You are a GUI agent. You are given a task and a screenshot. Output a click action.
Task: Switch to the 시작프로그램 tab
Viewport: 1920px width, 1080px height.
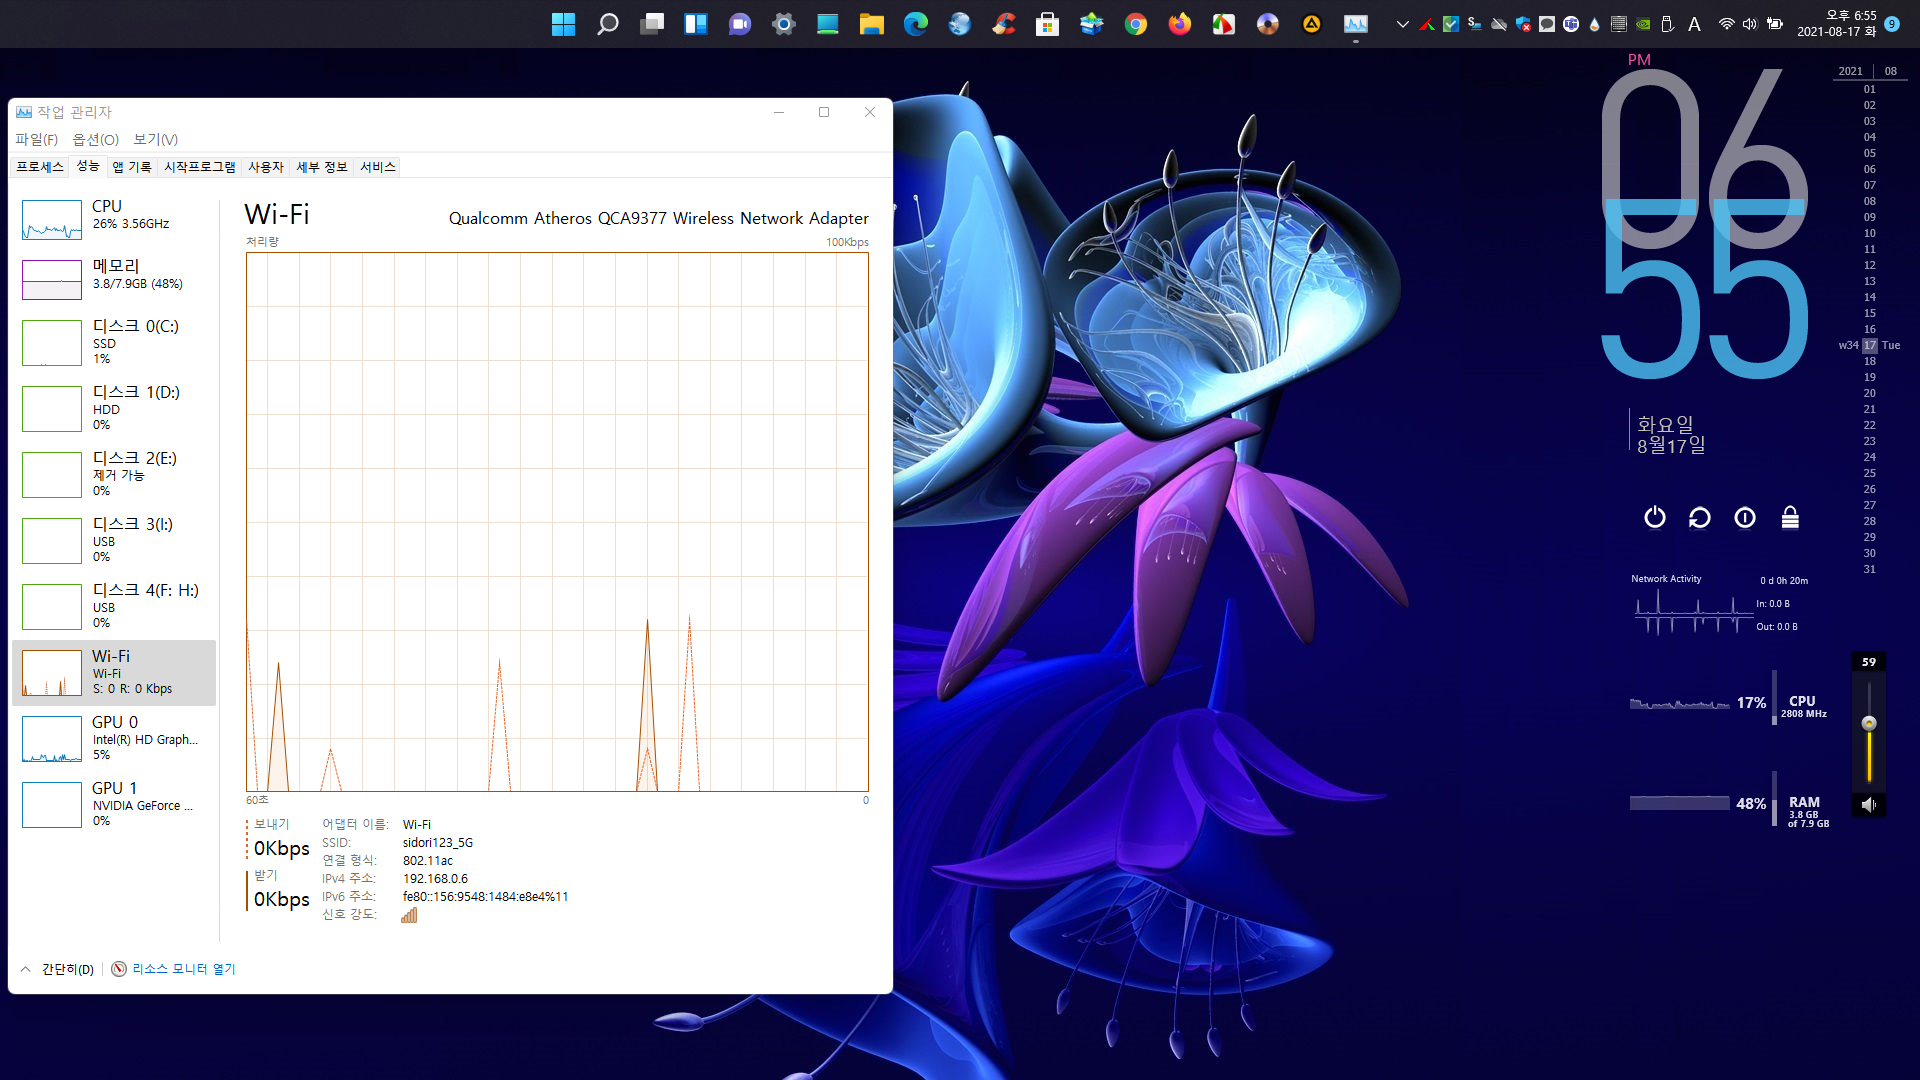click(x=200, y=167)
